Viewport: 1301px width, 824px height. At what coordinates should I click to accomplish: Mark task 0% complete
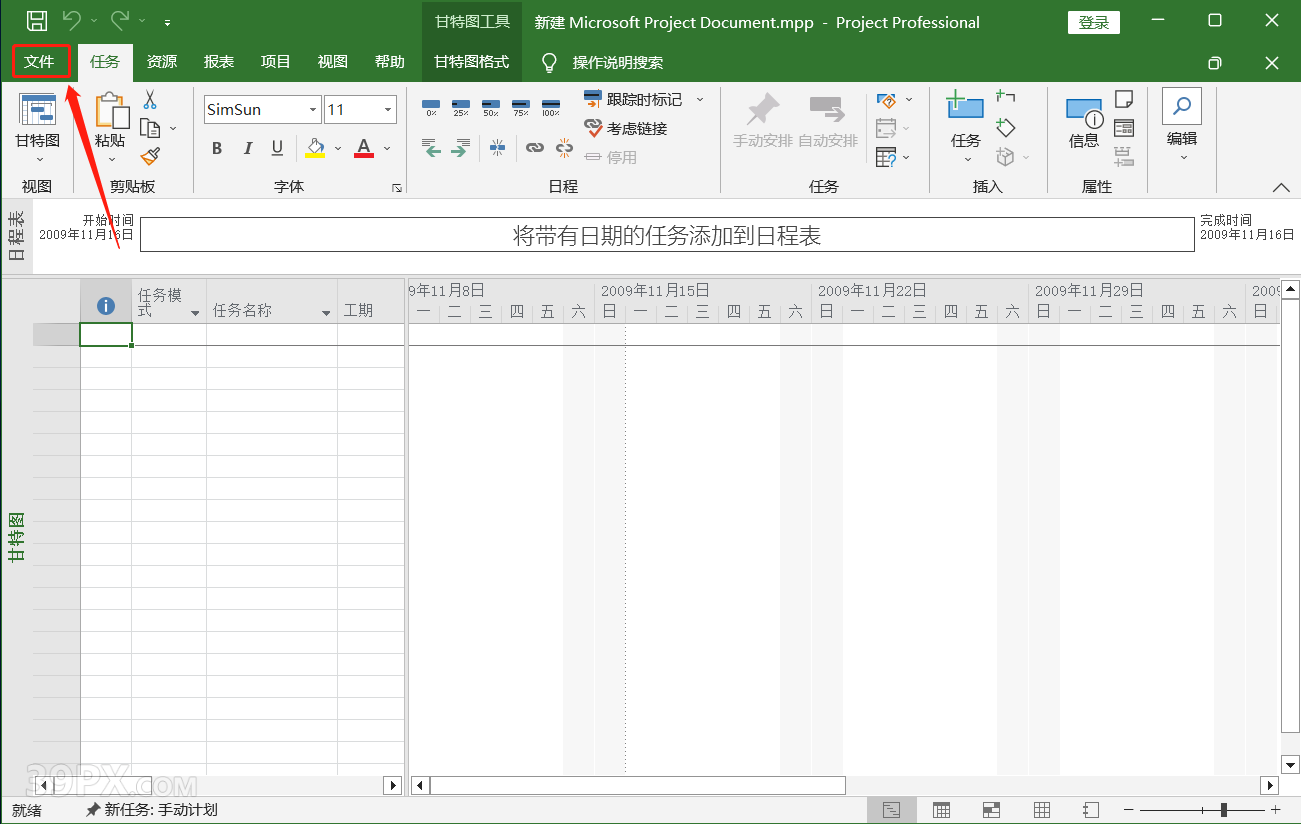click(x=431, y=108)
